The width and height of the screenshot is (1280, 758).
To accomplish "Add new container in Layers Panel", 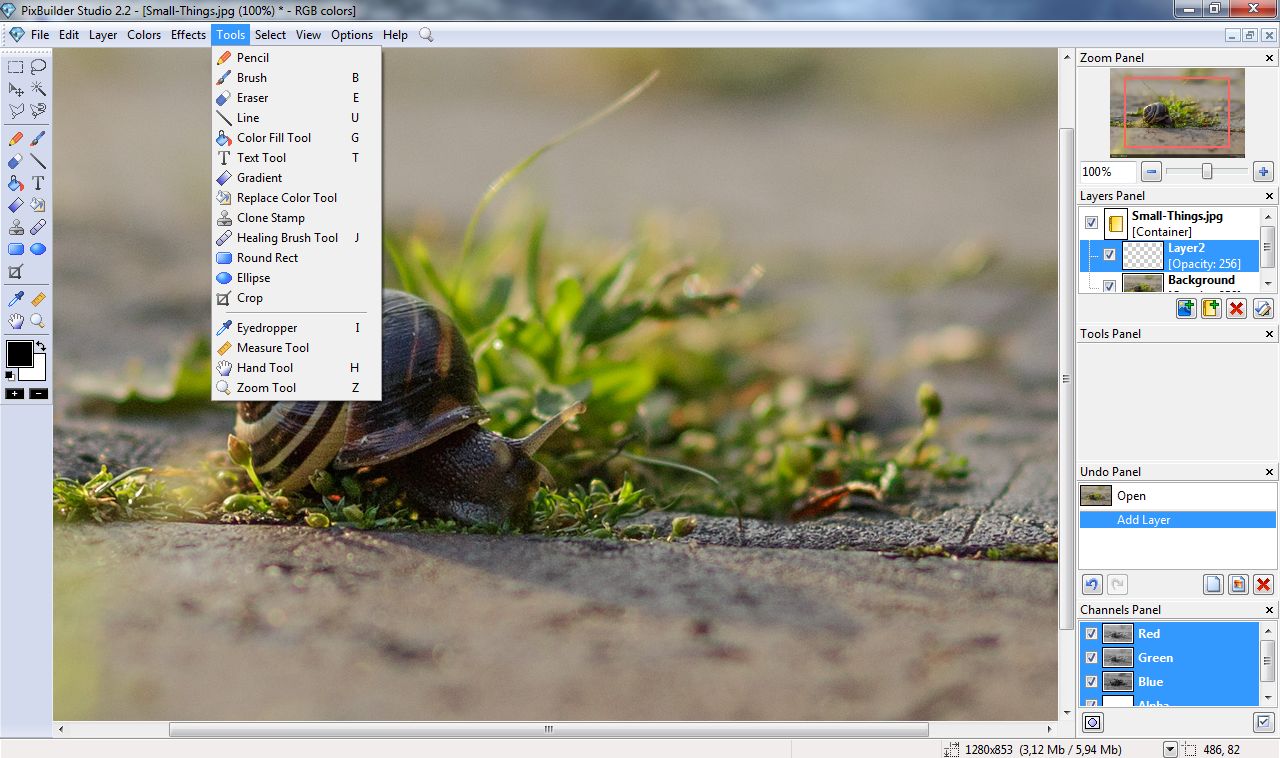I will 1211,308.
